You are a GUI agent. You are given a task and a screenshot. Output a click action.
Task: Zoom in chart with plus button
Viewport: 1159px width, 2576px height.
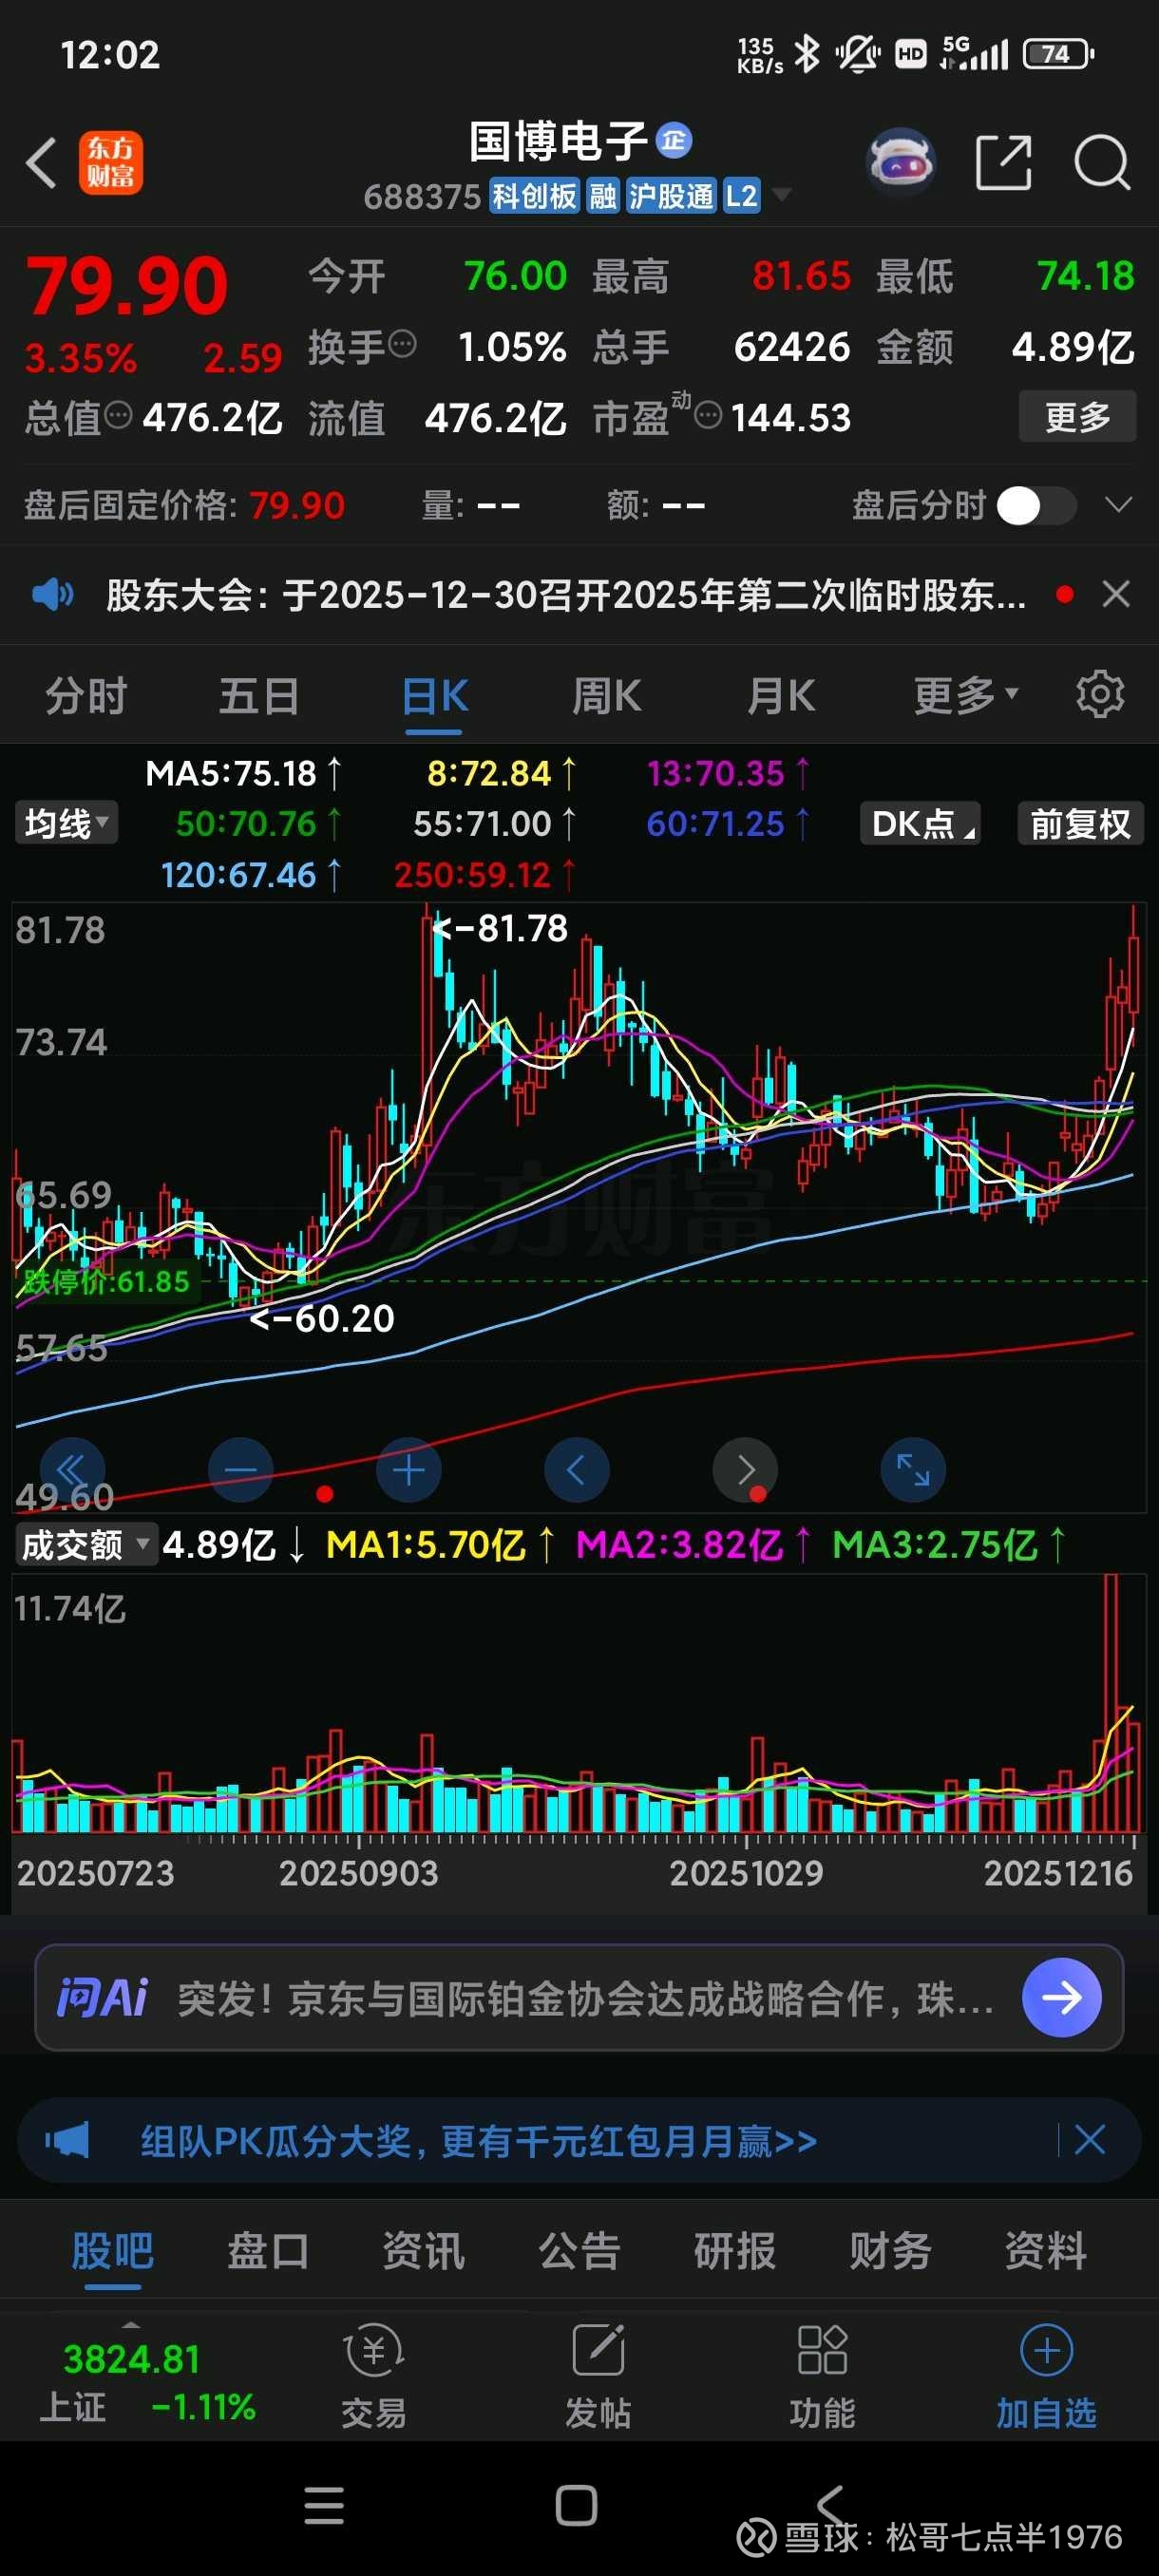click(409, 1470)
